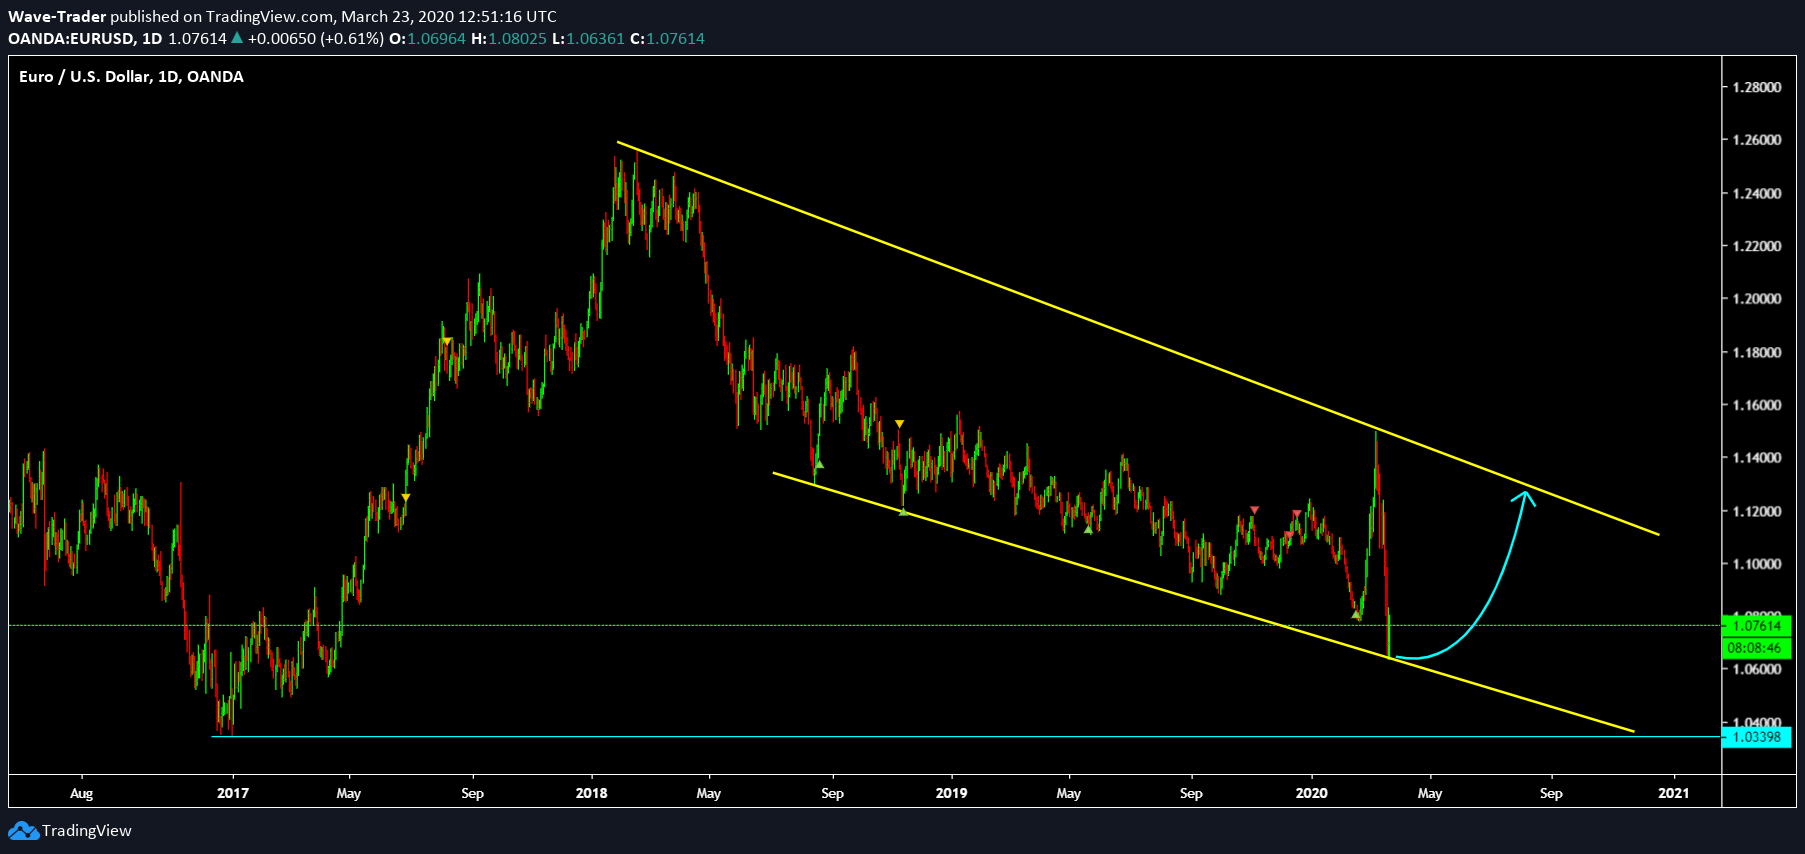Click the 1.03398 horizontal line price label
Viewport: 1805px width, 854px height.
1757,737
